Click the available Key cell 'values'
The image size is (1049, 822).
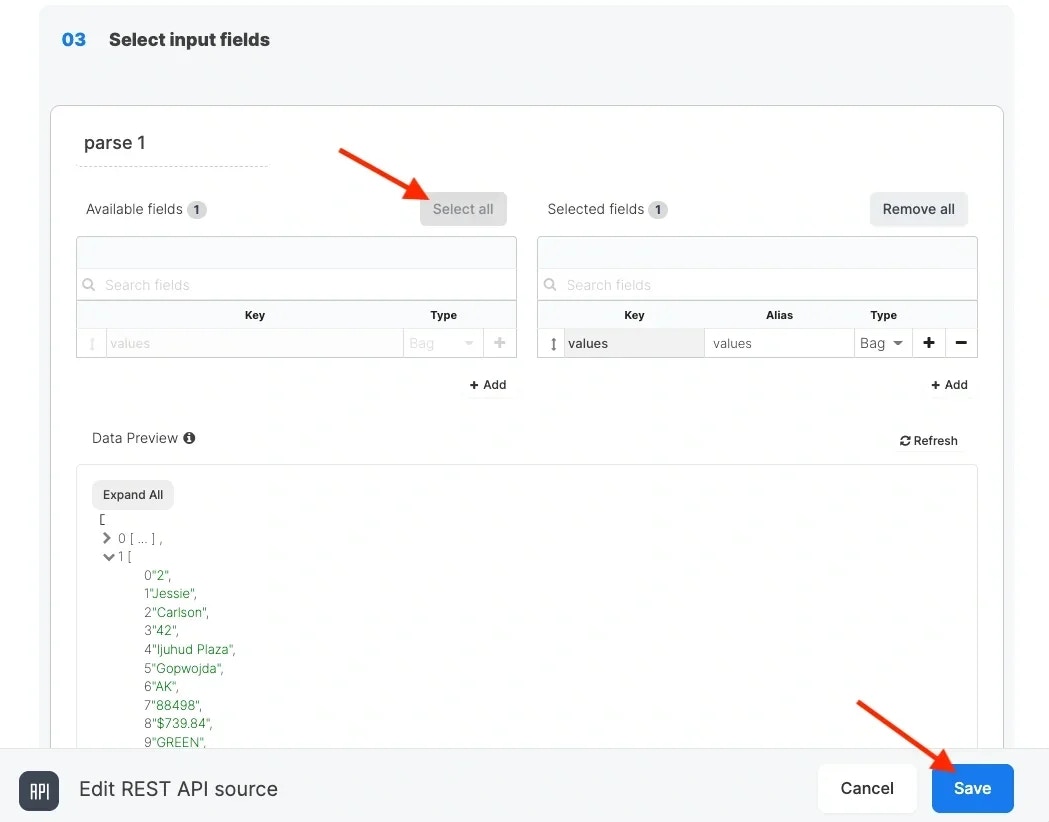pos(254,343)
